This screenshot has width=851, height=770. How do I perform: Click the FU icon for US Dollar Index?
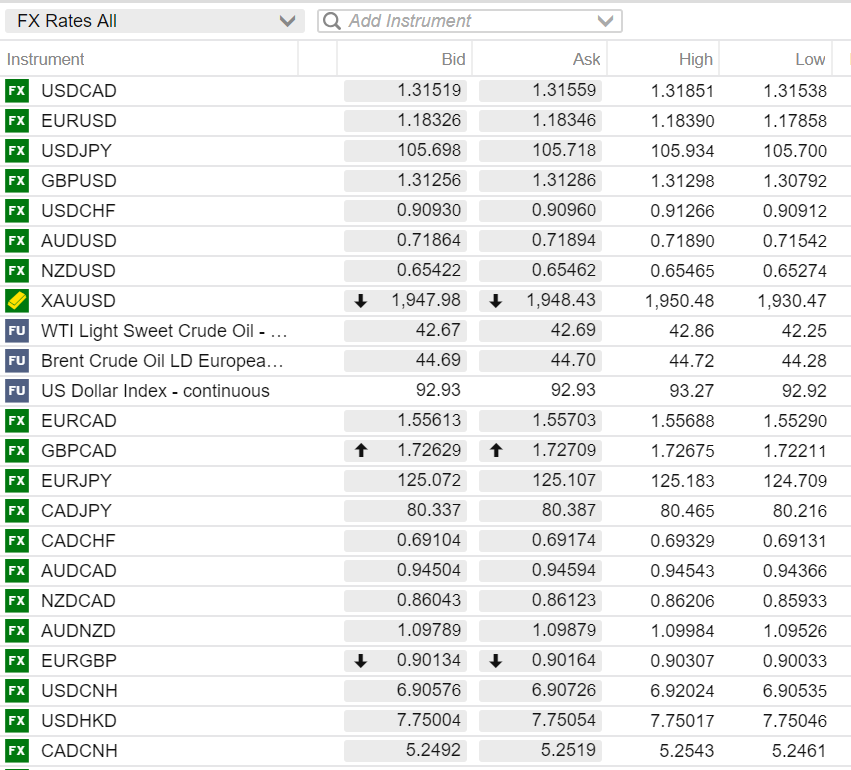(x=17, y=391)
